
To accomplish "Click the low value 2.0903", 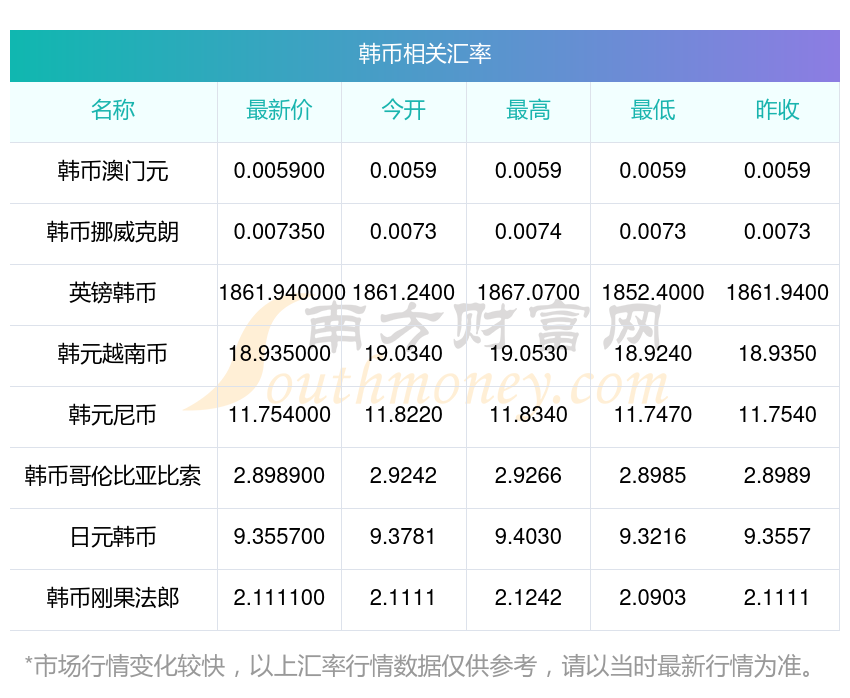I will (x=653, y=598).
